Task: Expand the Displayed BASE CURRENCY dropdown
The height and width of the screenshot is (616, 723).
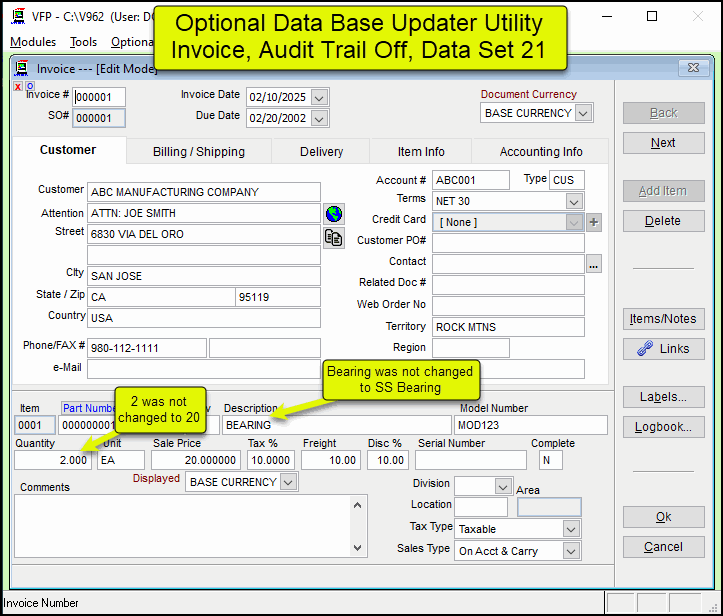Action: 288,482
